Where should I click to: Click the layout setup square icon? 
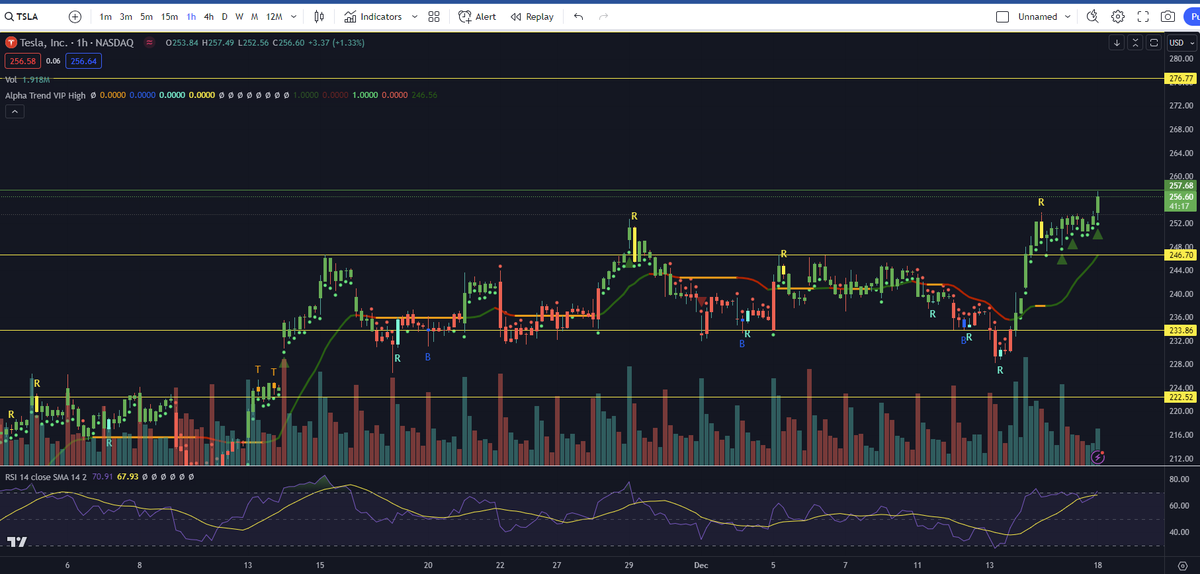[1003, 17]
